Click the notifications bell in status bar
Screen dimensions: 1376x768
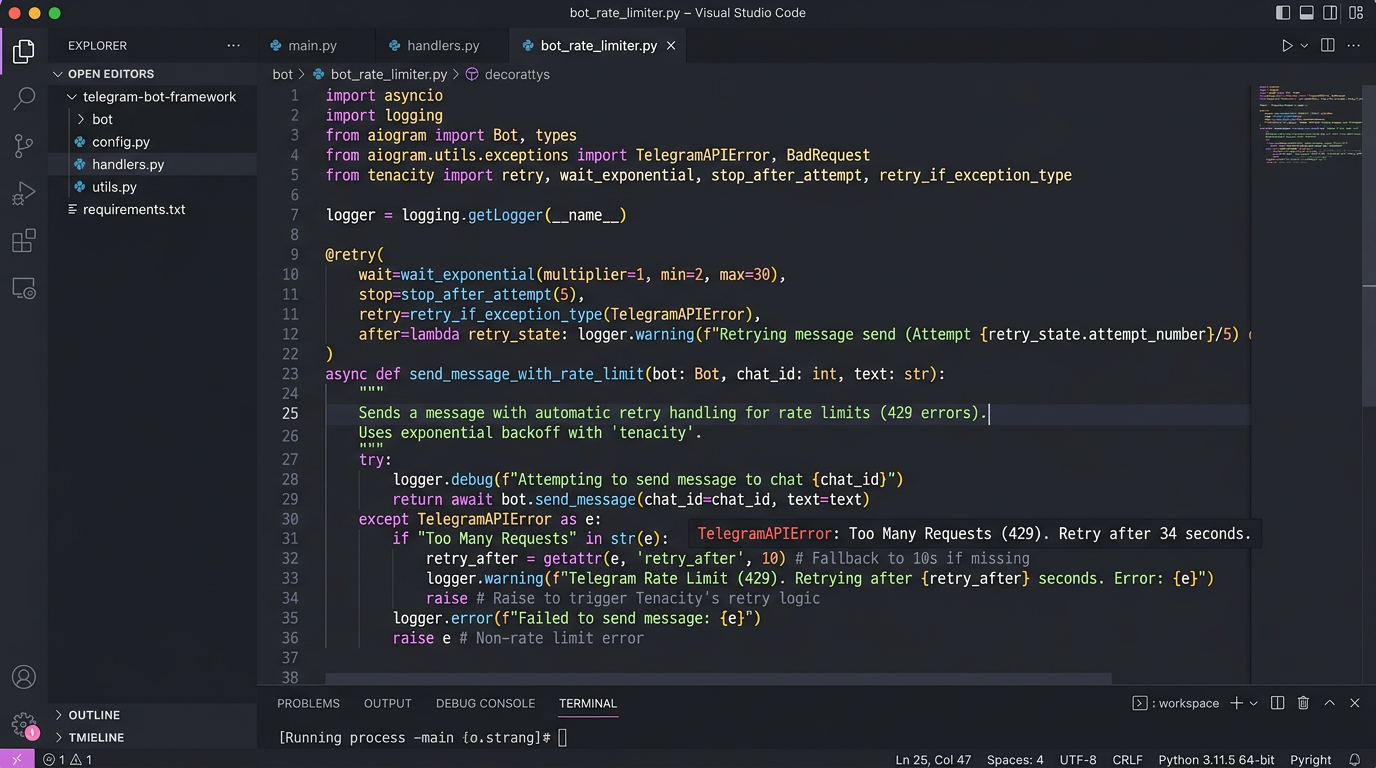(x=1355, y=760)
